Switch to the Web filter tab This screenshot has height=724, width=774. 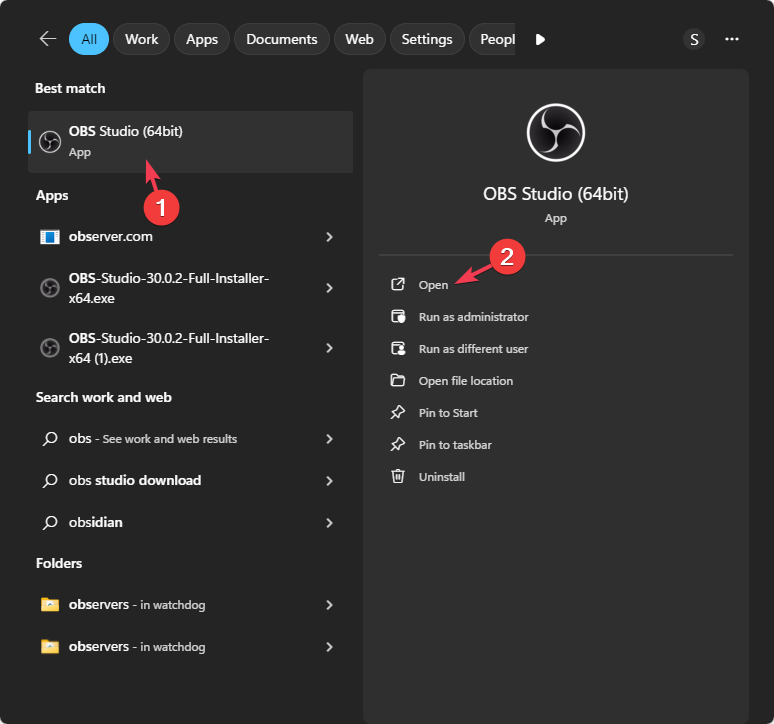tap(359, 39)
